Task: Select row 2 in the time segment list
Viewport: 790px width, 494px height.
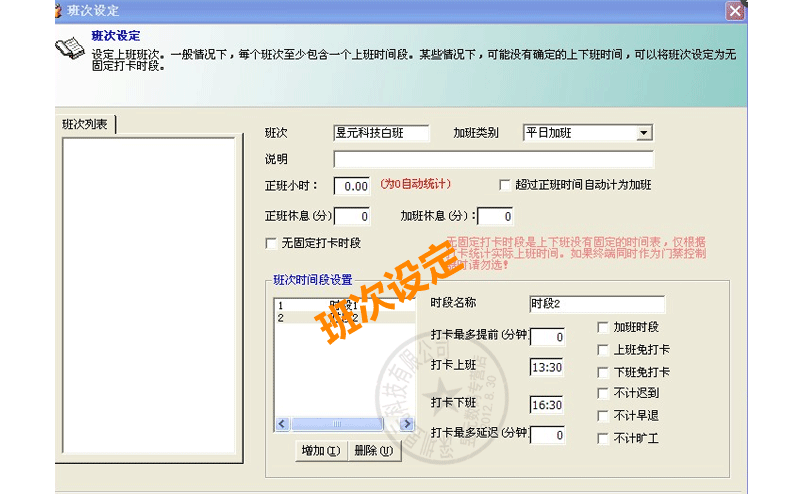Action: tap(345, 318)
